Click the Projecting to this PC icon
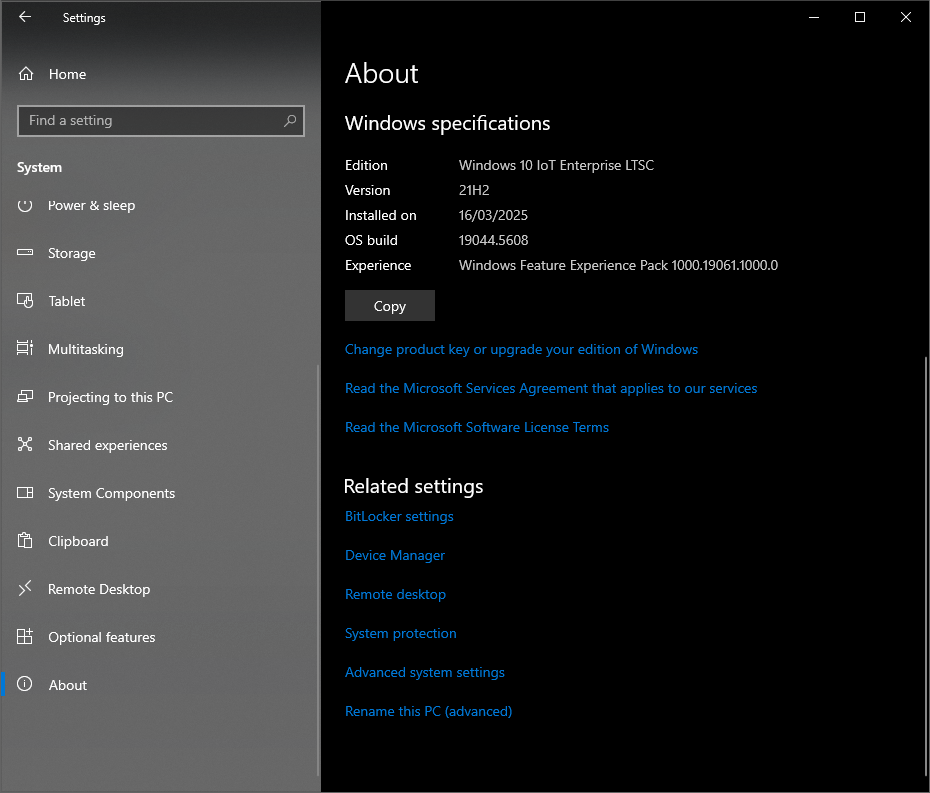The width and height of the screenshot is (930, 793). pyautogui.click(x=26, y=397)
